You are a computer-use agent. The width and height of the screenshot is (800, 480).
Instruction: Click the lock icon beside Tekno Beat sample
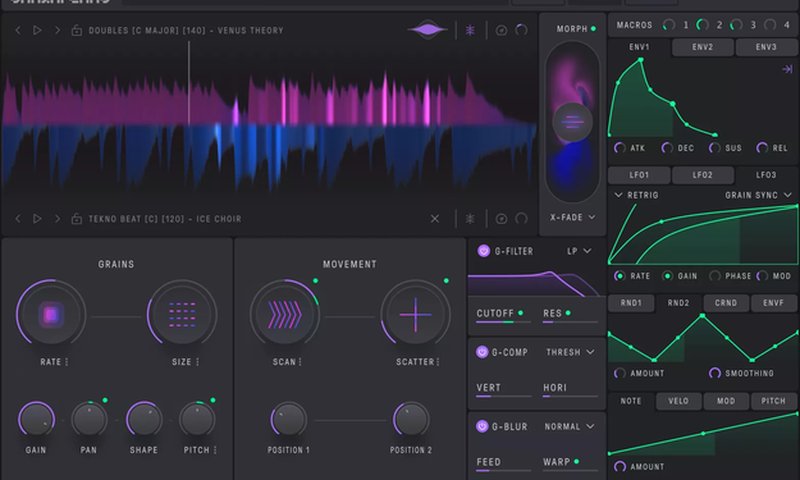(x=77, y=219)
